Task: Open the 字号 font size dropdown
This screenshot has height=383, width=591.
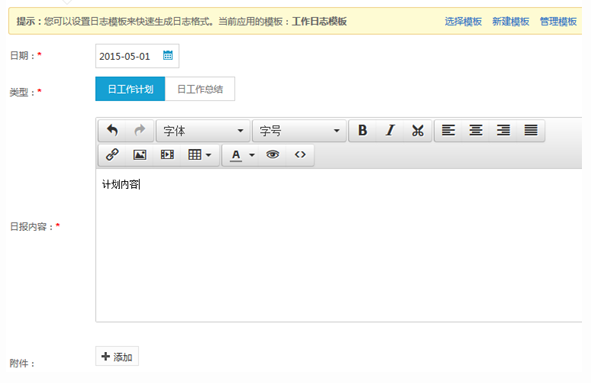Action: [x=299, y=131]
